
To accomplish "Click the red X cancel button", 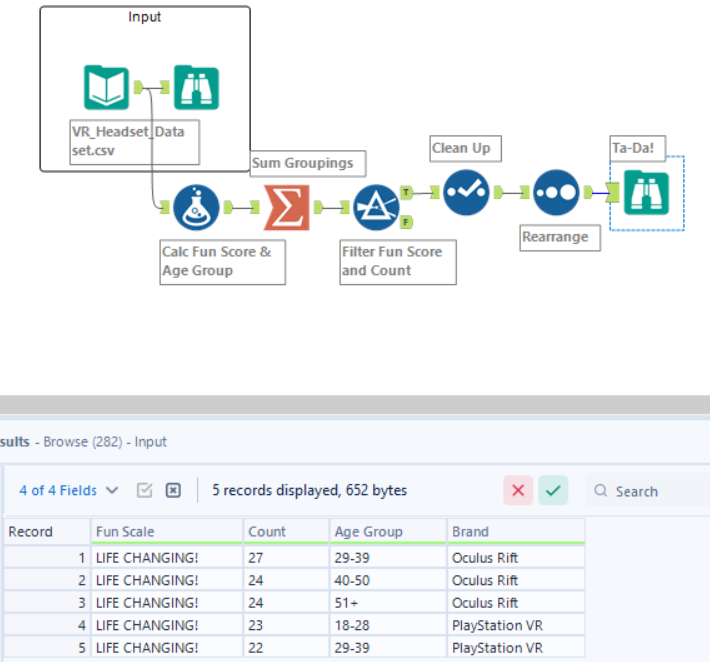I will coord(517,490).
